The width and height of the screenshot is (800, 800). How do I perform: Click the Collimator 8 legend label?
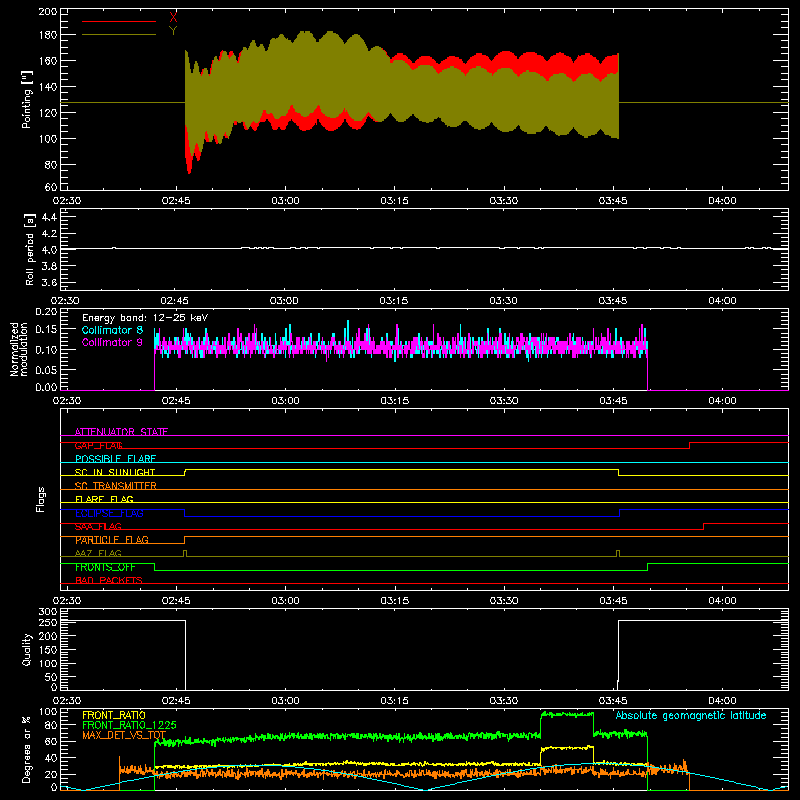[112, 330]
